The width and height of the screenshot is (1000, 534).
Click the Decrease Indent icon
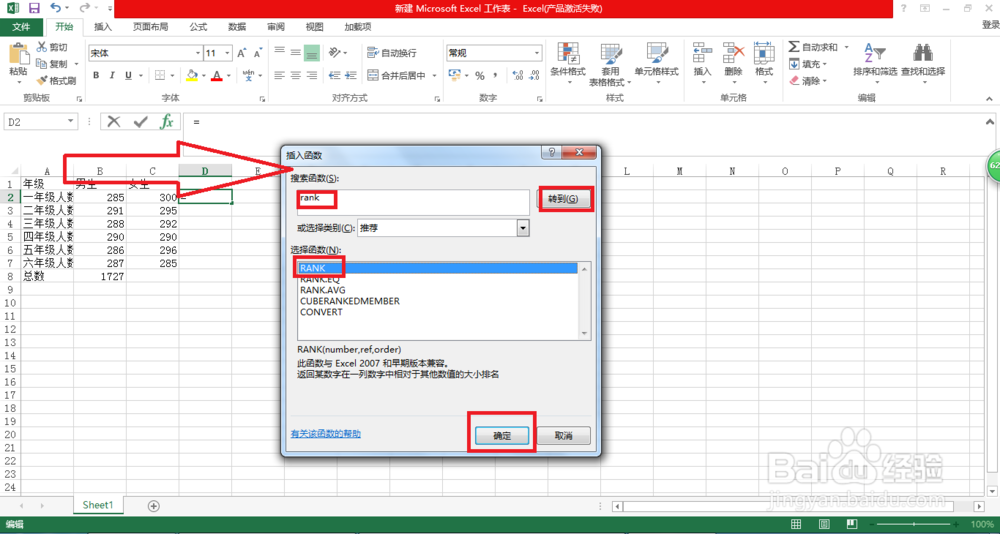335,75
